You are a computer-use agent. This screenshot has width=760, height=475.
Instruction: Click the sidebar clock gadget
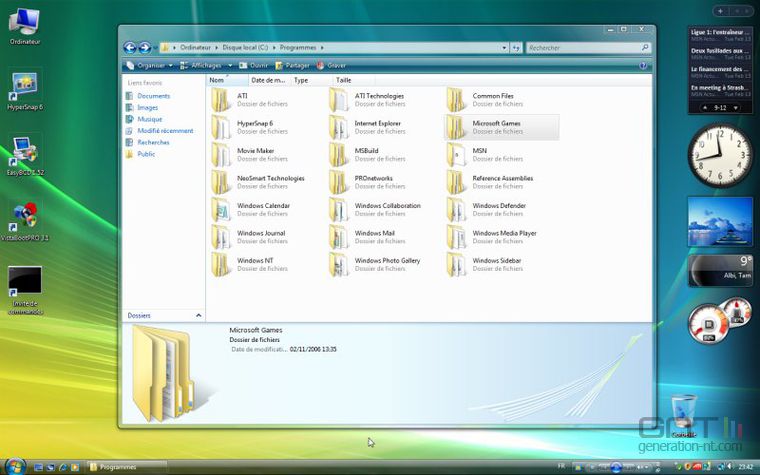click(x=720, y=155)
